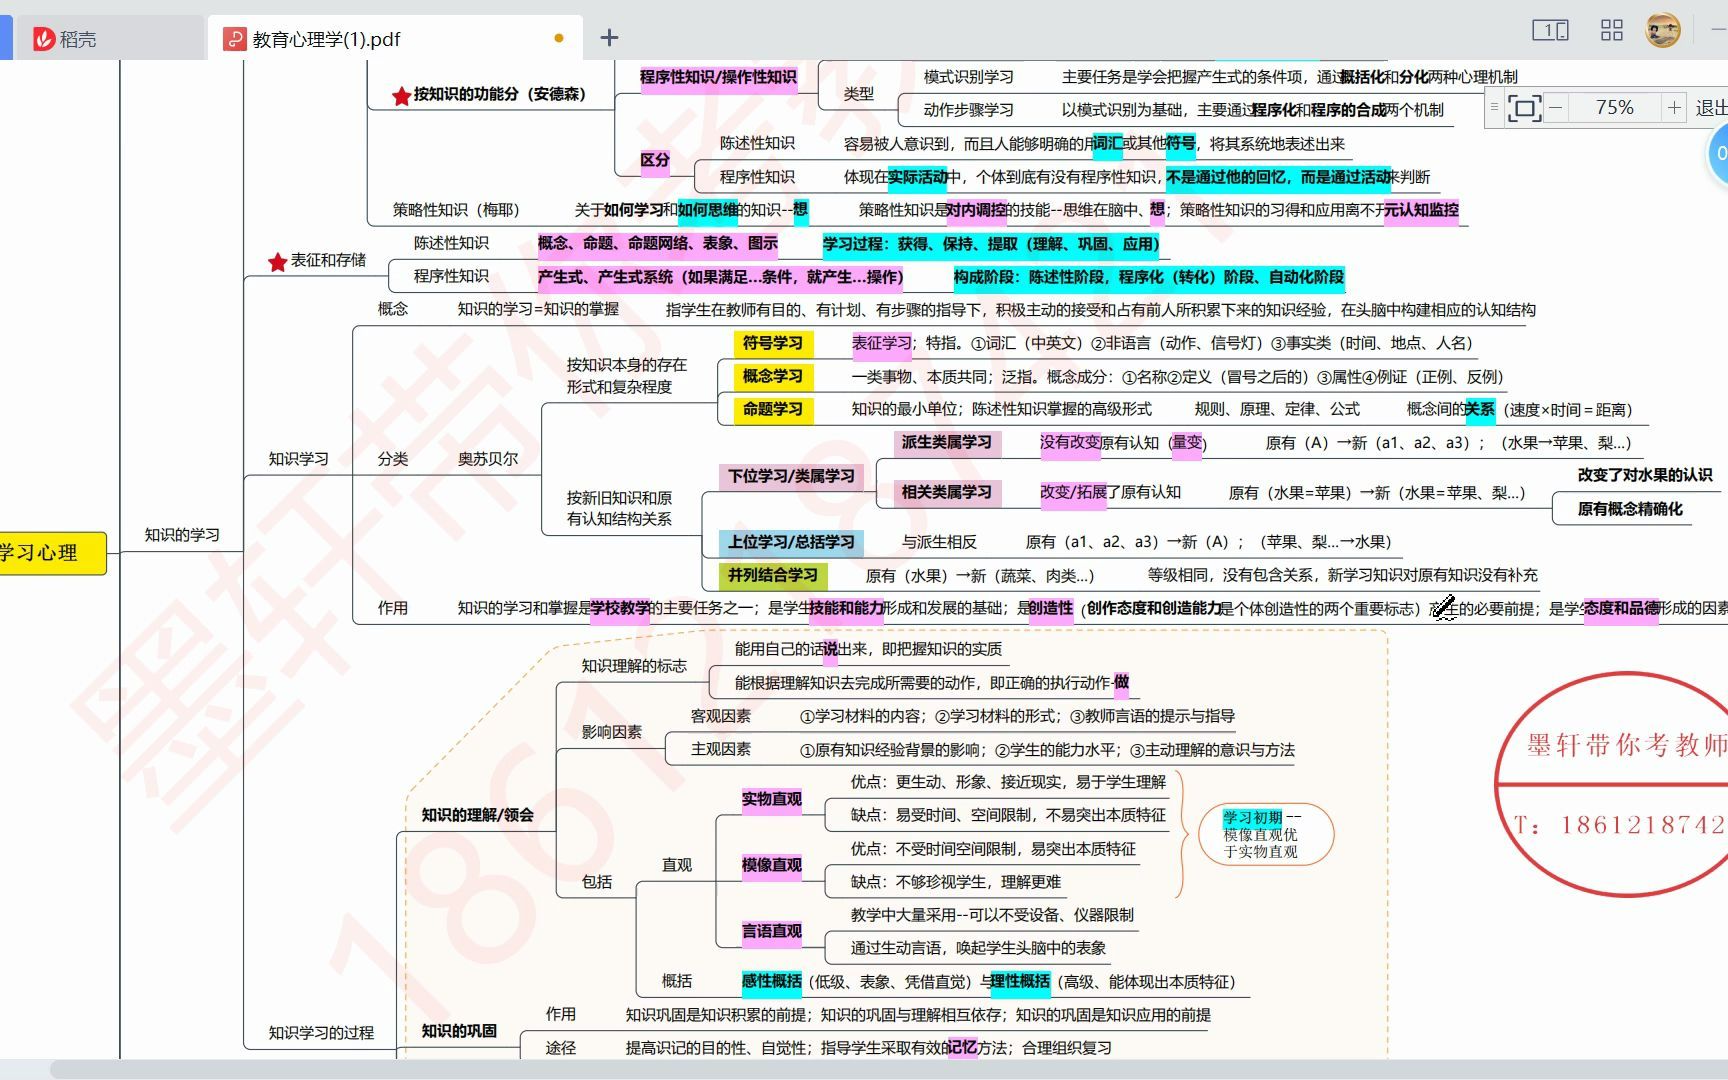Viewport: 1728px width, 1080px height.
Task: Click the cyan 感性概括 label
Action: click(x=771, y=982)
